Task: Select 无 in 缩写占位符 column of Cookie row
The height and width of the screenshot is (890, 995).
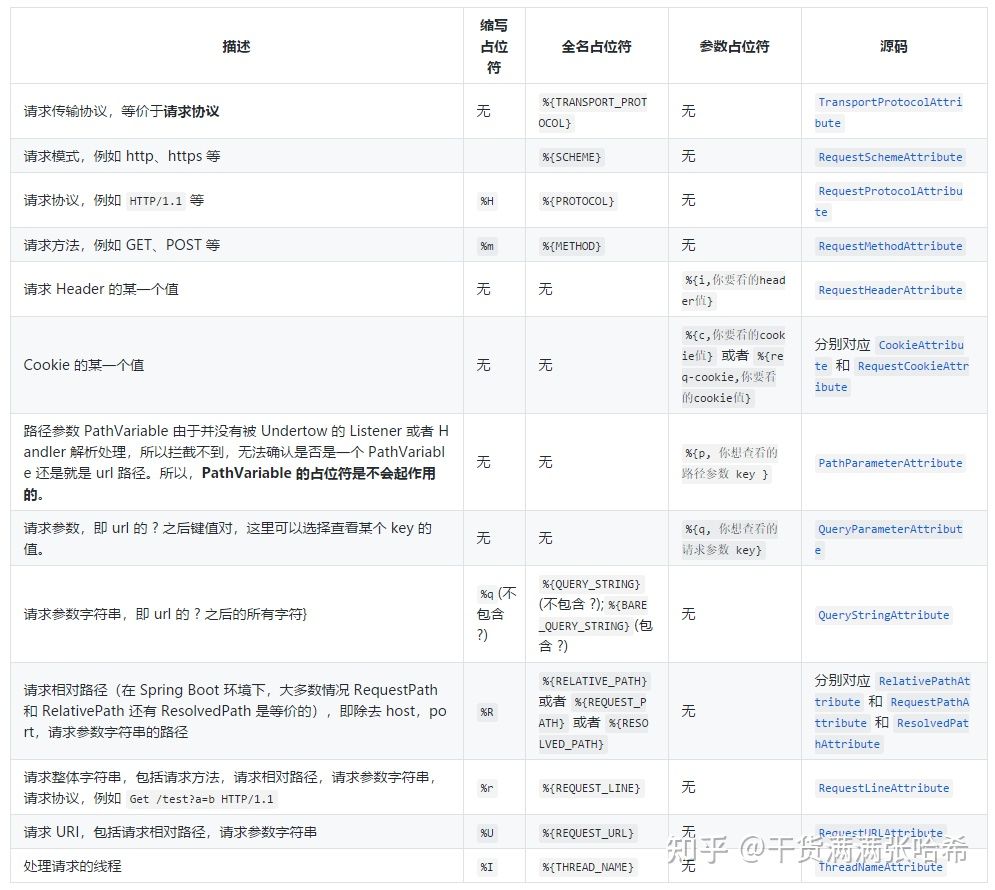Action: (x=484, y=365)
